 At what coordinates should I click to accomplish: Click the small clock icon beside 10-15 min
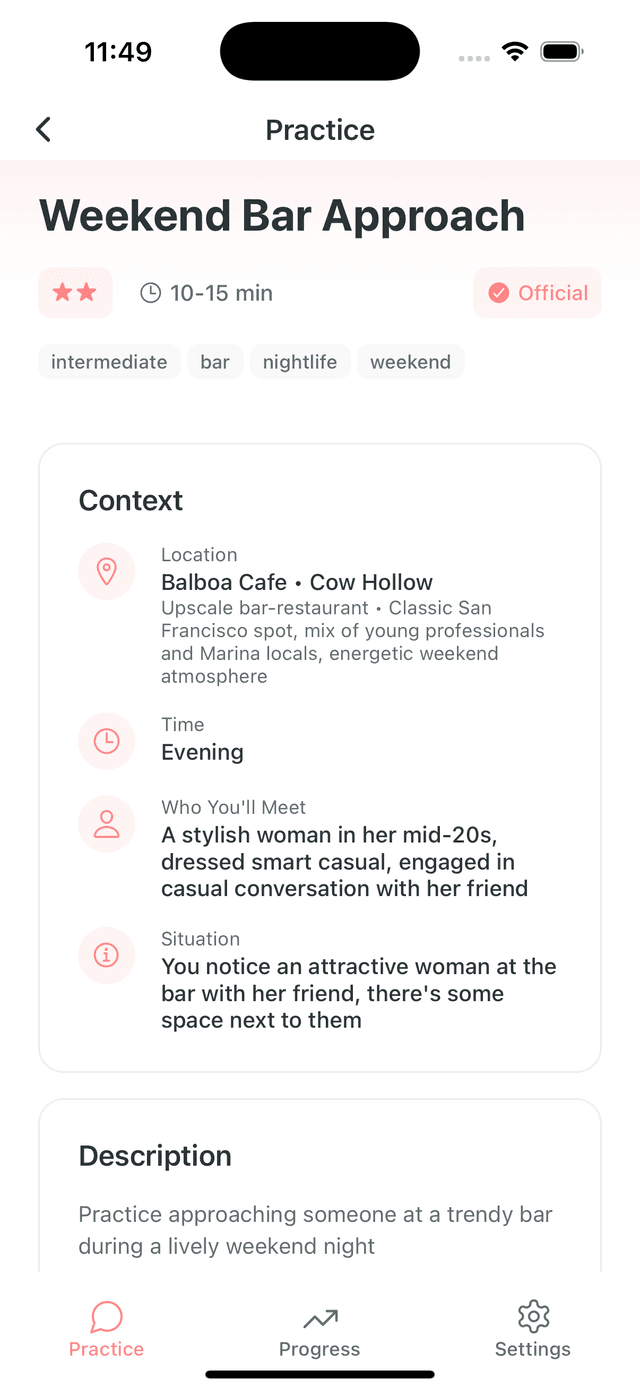(x=150, y=293)
